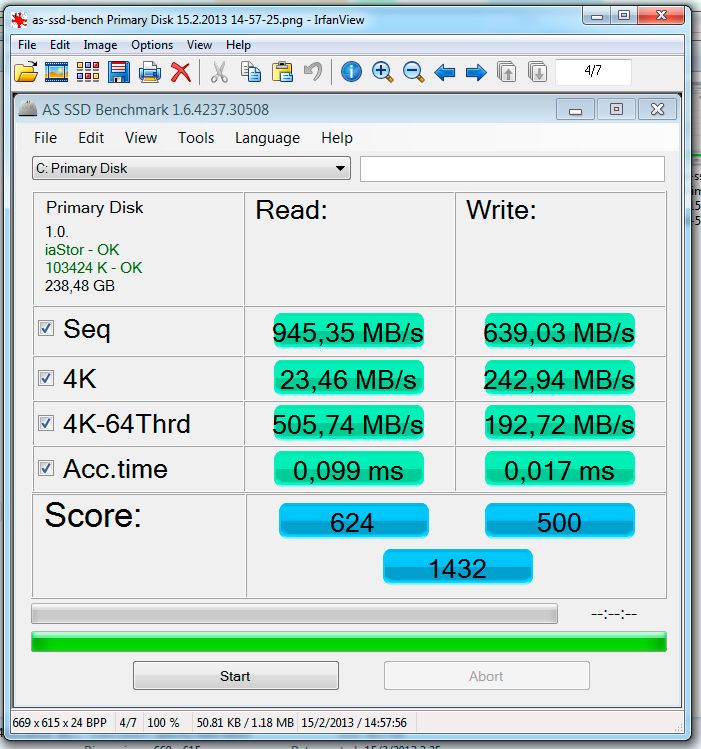Click 4K-64Thrd write value 192,72 MB/s
Screen dimensions: 701x749
coord(559,423)
